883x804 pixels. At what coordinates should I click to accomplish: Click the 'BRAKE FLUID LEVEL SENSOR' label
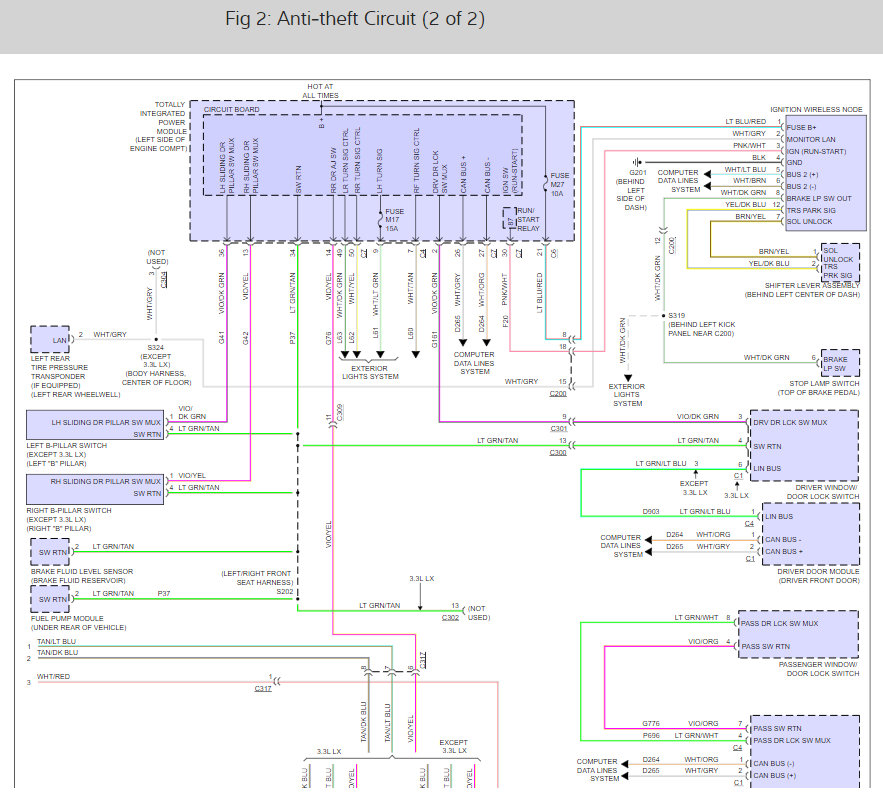pos(82,571)
